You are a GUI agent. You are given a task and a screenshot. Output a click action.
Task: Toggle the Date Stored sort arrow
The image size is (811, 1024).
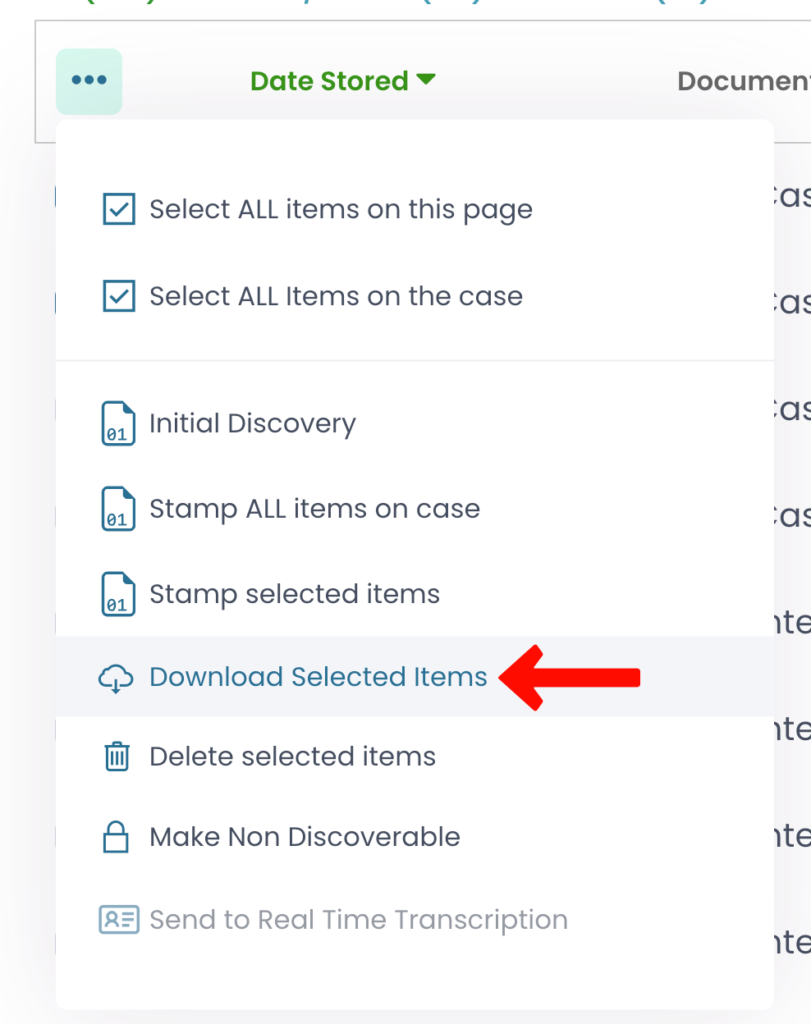click(x=427, y=80)
